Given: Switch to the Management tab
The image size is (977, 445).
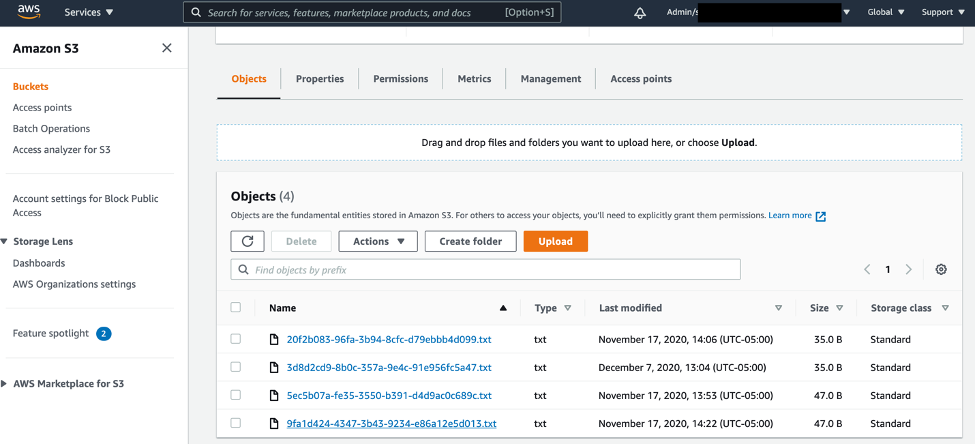Looking at the screenshot, I should 551,79.
